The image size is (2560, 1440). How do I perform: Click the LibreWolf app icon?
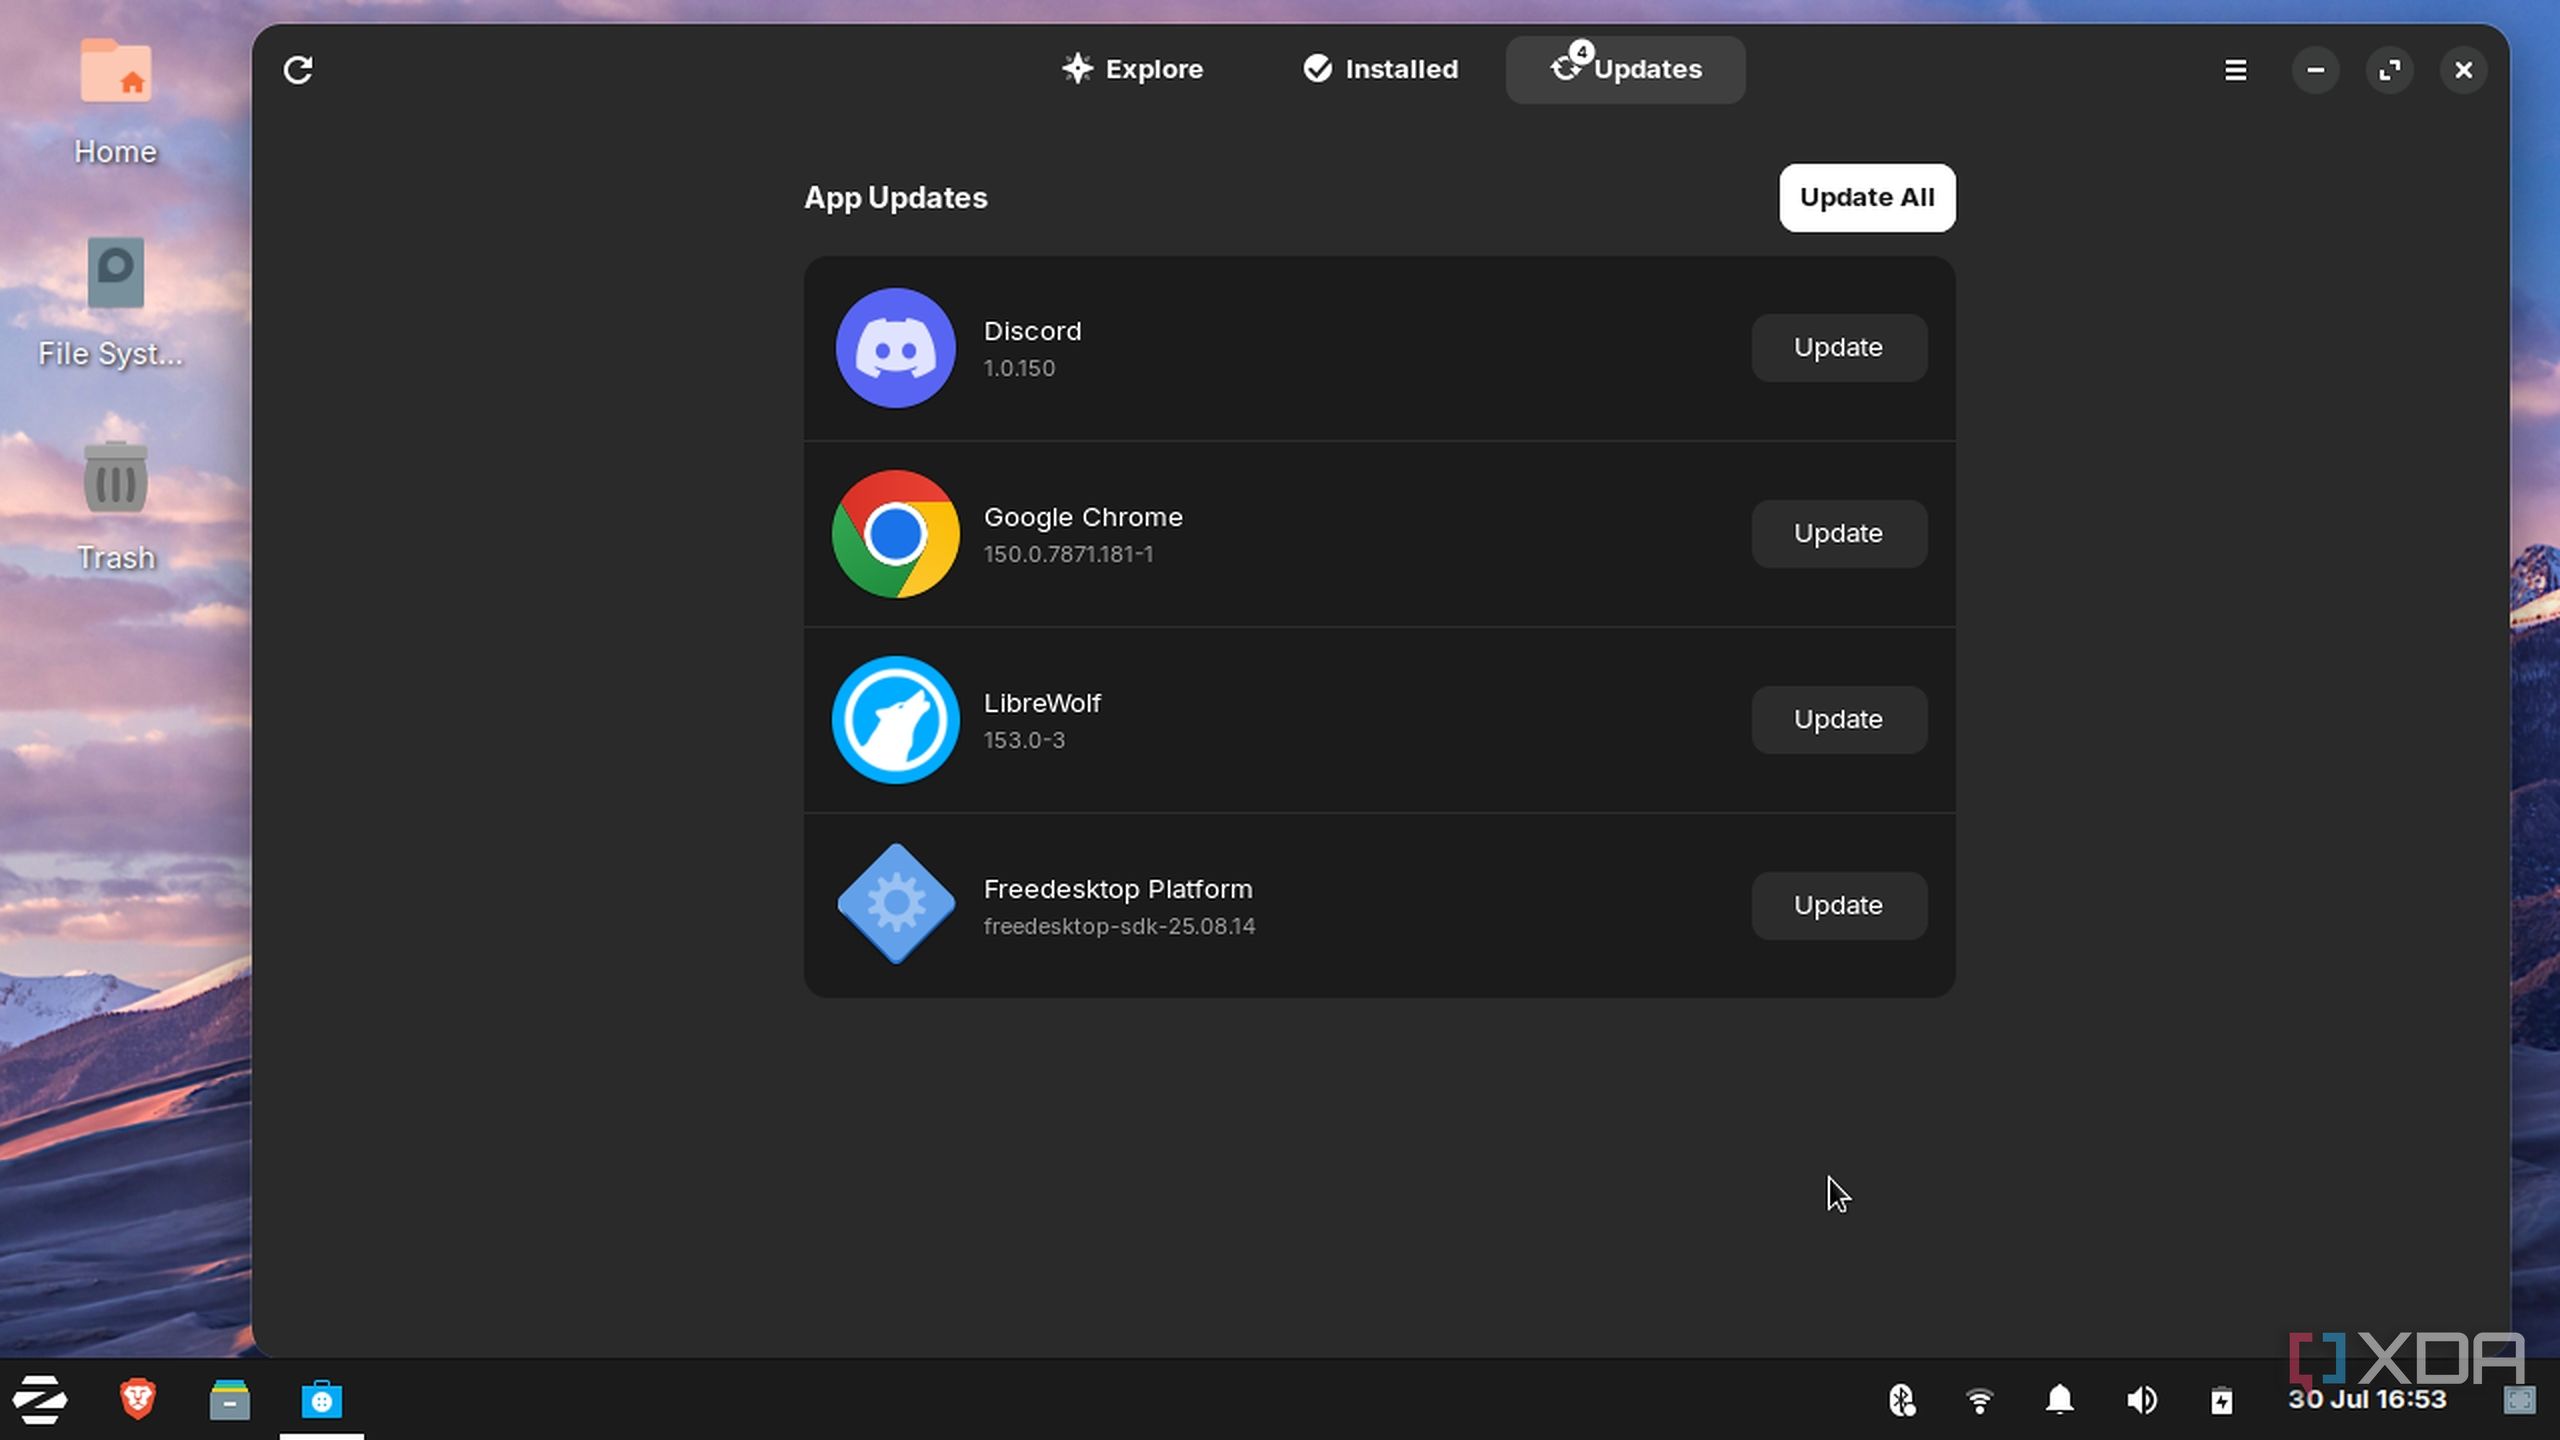point(895,720)
